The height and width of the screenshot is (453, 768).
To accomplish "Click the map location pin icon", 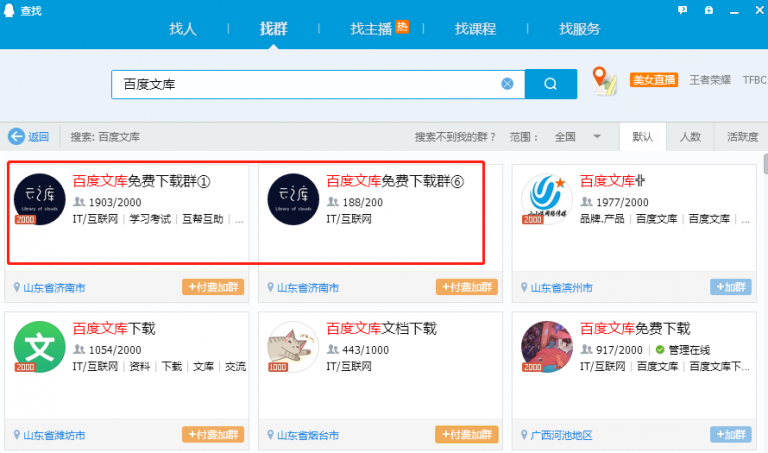I will [602, 80].
